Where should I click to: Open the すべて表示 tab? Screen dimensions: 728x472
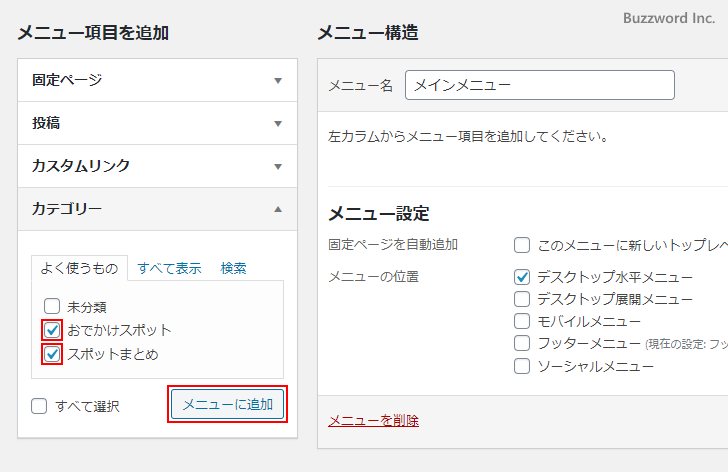click(x=169, y=267)
